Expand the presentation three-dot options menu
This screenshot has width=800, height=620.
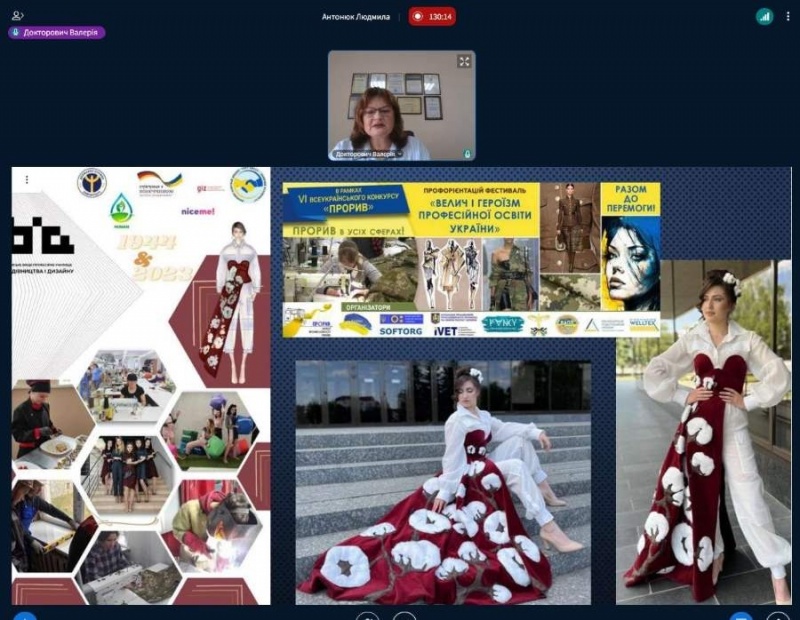click(x=26, y=180)
